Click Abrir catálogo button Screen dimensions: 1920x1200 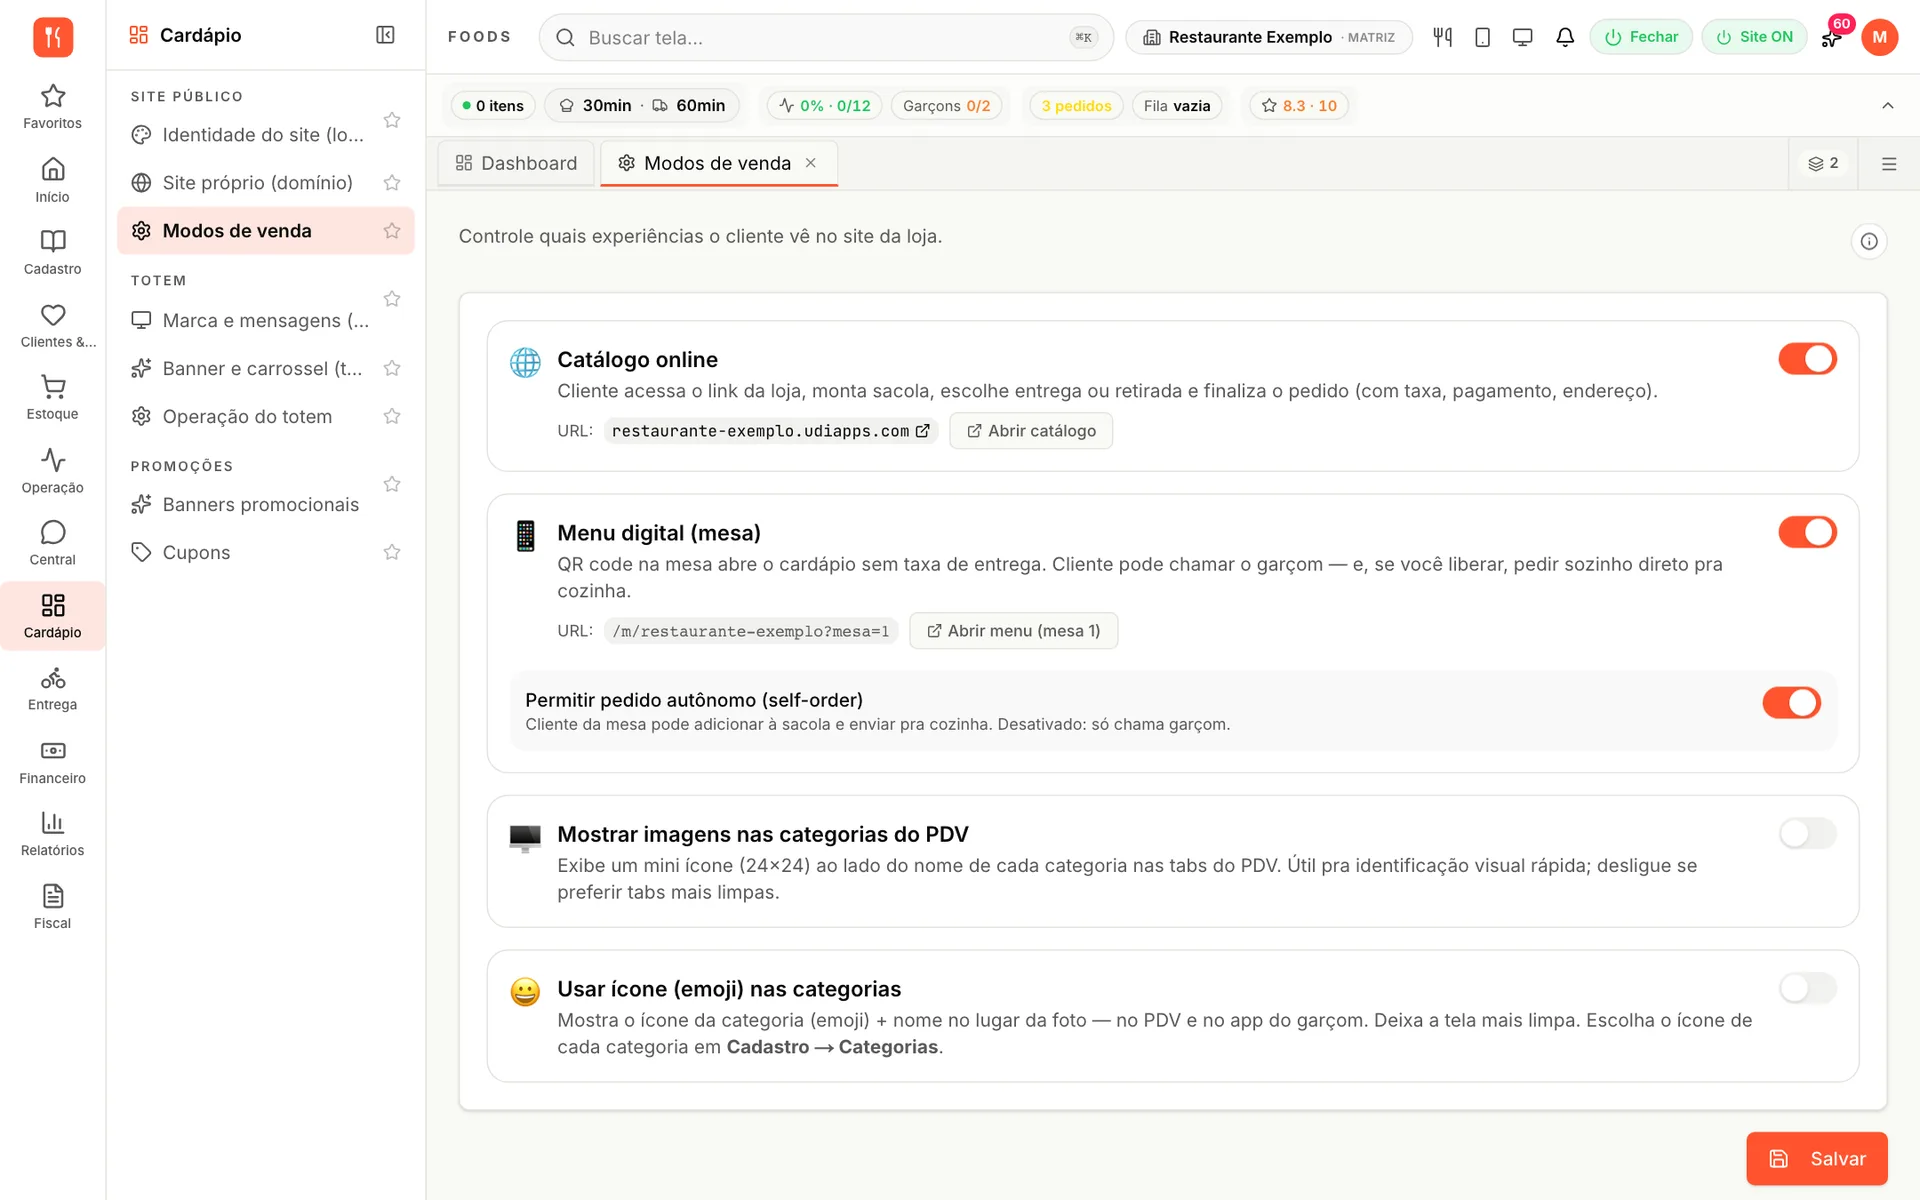click(1031, 431)
